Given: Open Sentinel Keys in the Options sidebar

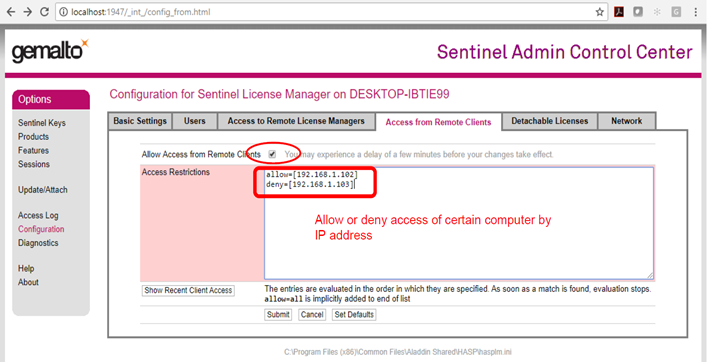Looking at the screenshot, I should [42, 123].
